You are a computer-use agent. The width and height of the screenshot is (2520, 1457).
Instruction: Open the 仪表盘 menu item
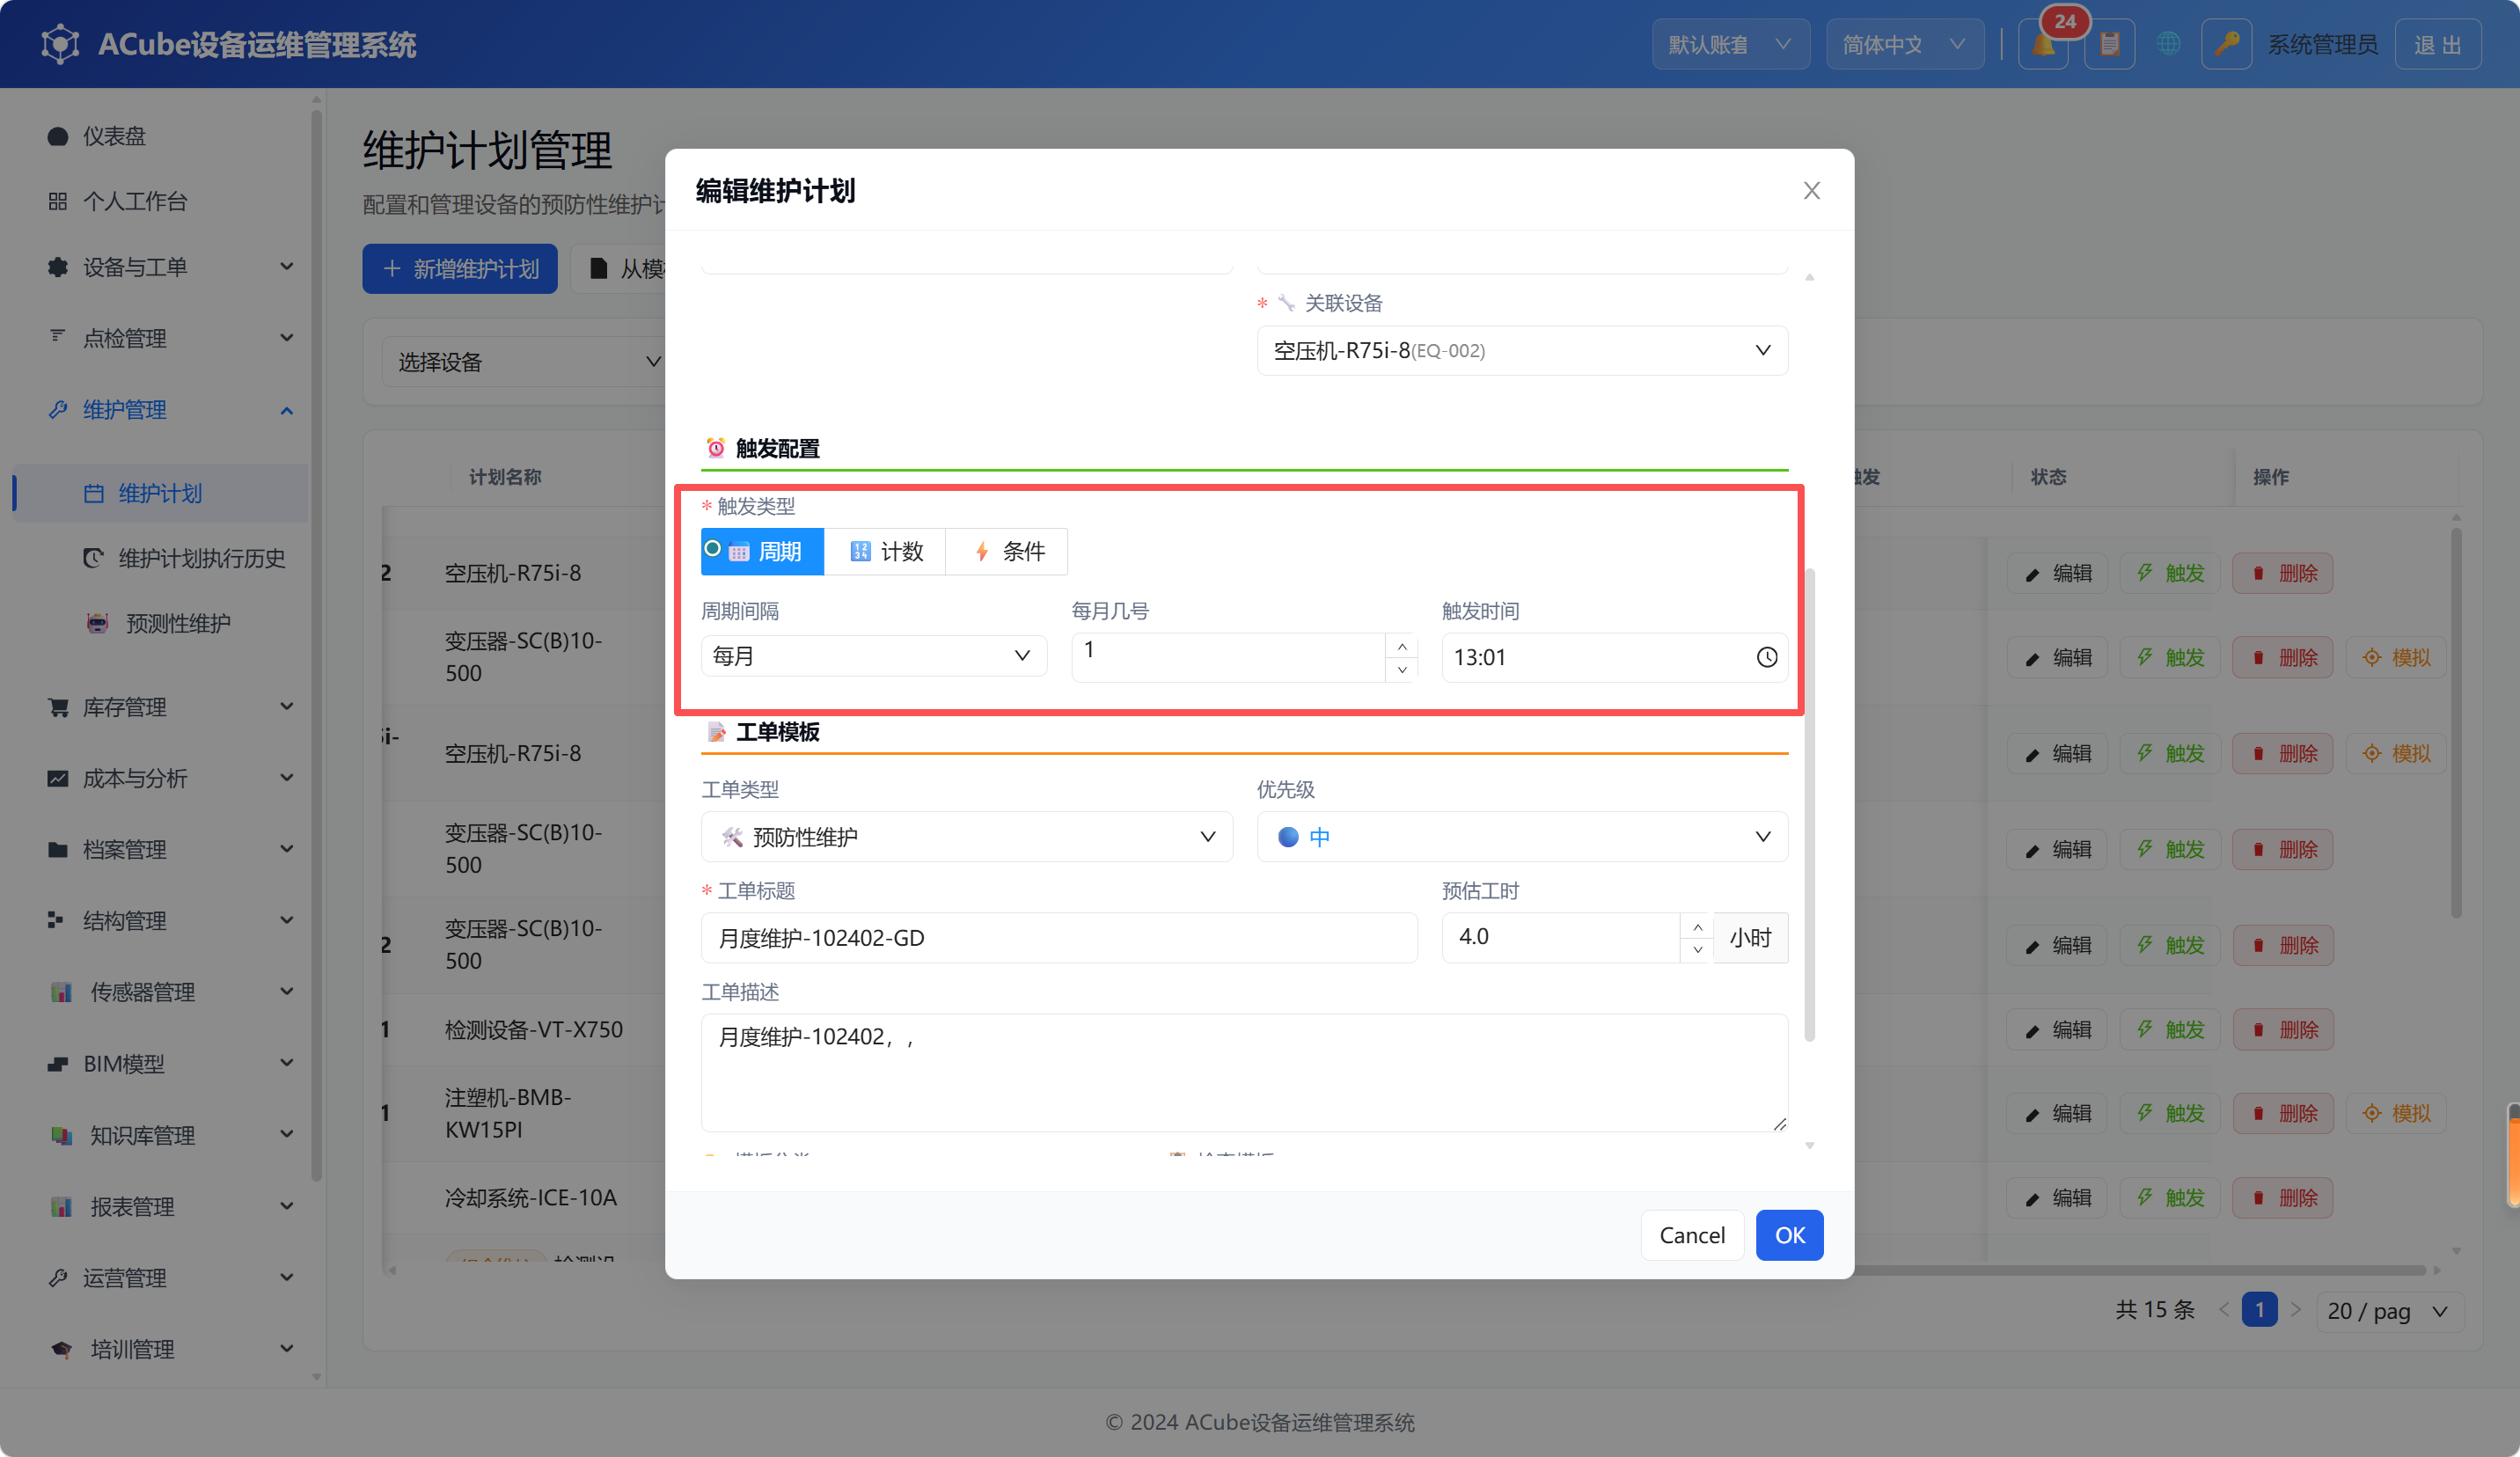pyautogui.click(x=160, y=136)
